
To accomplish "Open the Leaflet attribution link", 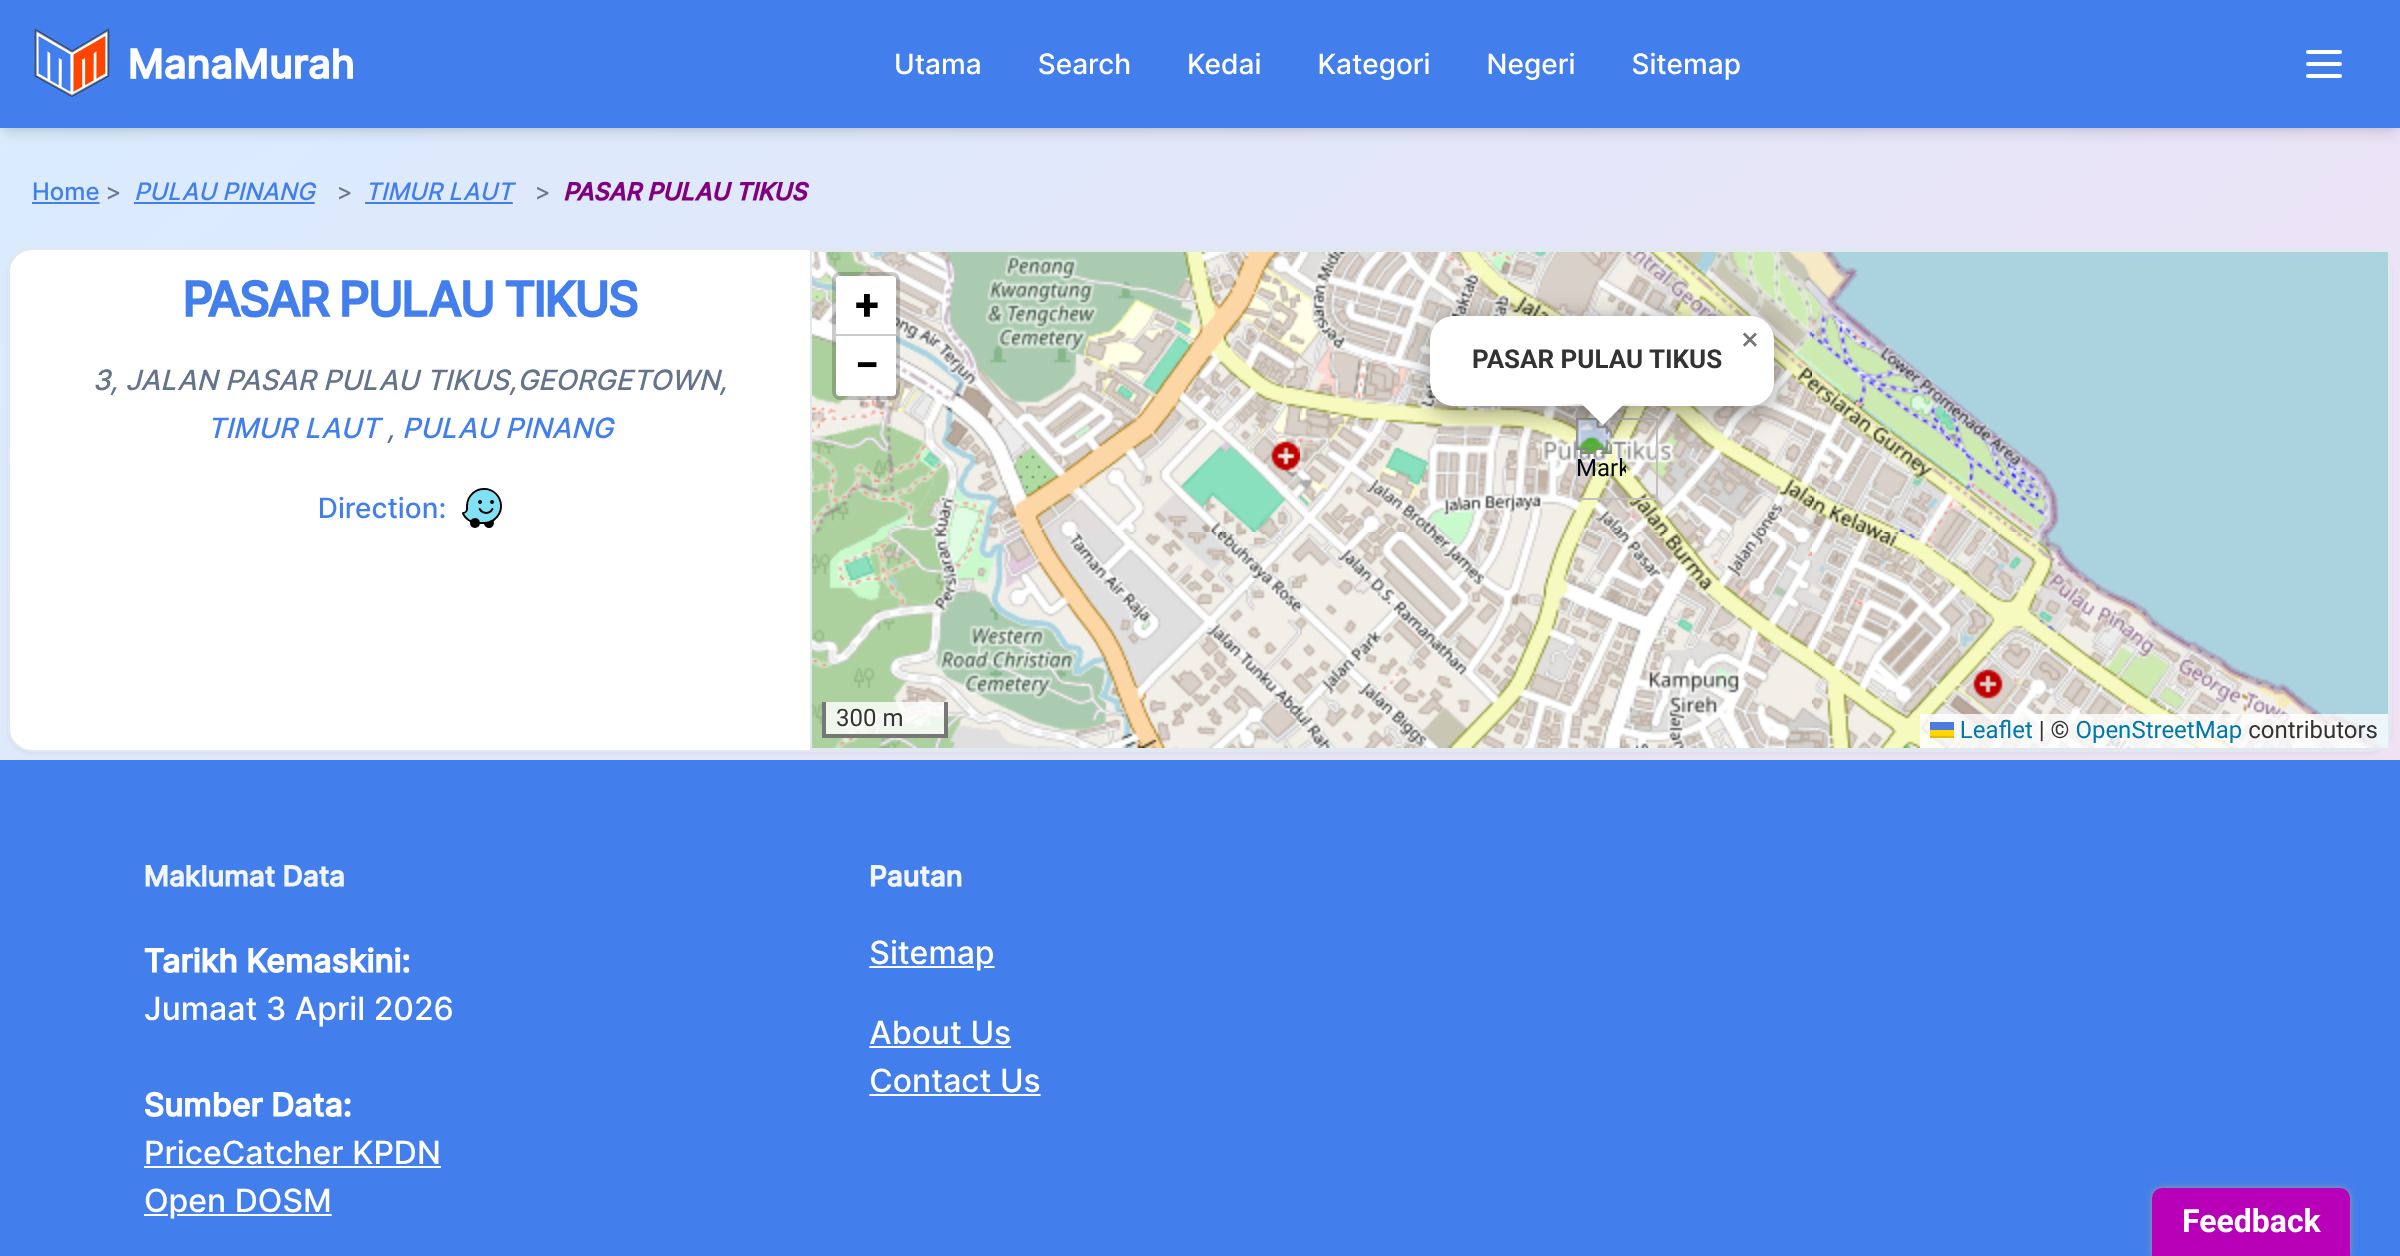I will point(1995,730).
